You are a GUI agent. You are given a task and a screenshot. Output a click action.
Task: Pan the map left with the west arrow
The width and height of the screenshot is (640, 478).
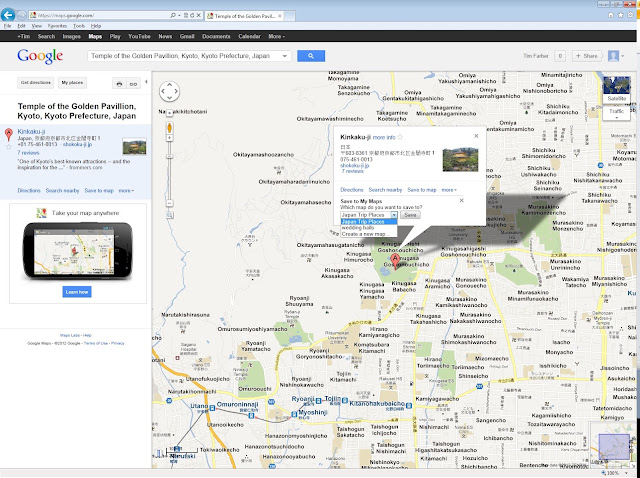(x=162, y=91)
